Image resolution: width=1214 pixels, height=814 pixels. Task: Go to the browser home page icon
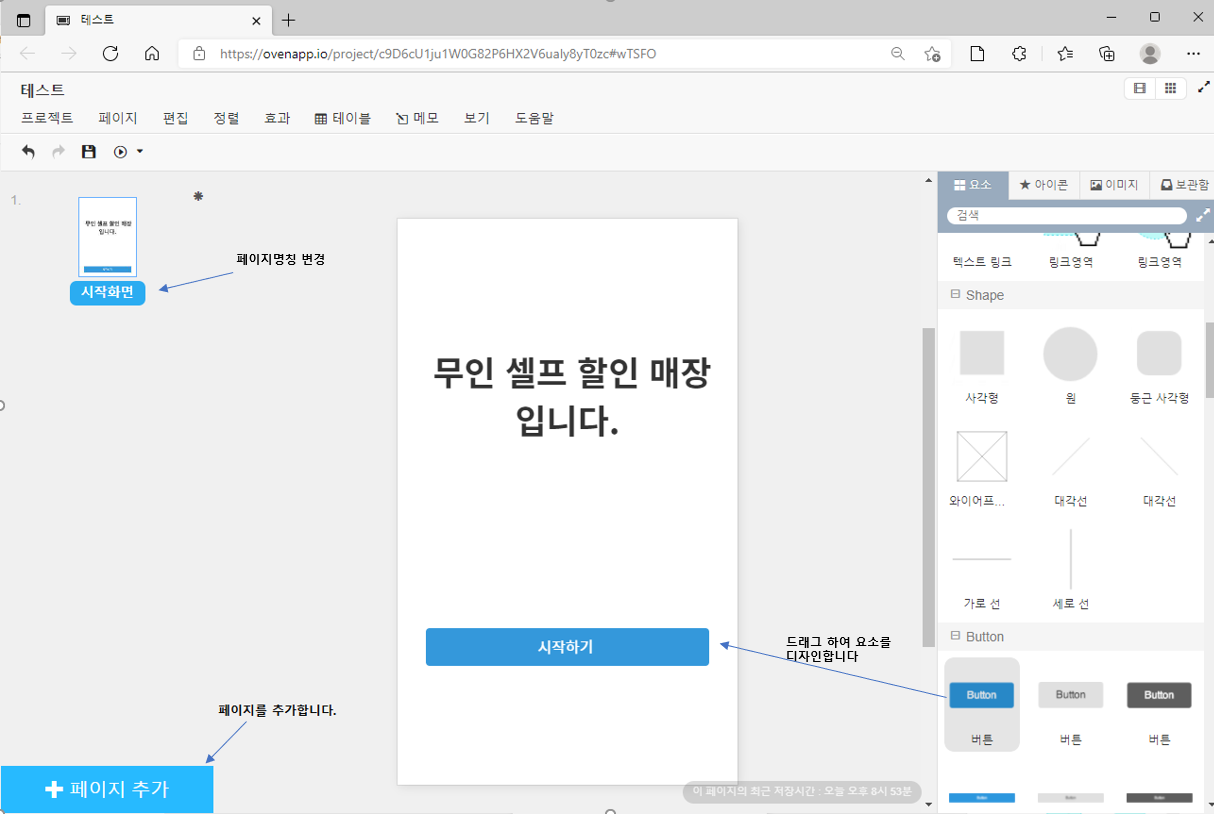pos(152,53)
